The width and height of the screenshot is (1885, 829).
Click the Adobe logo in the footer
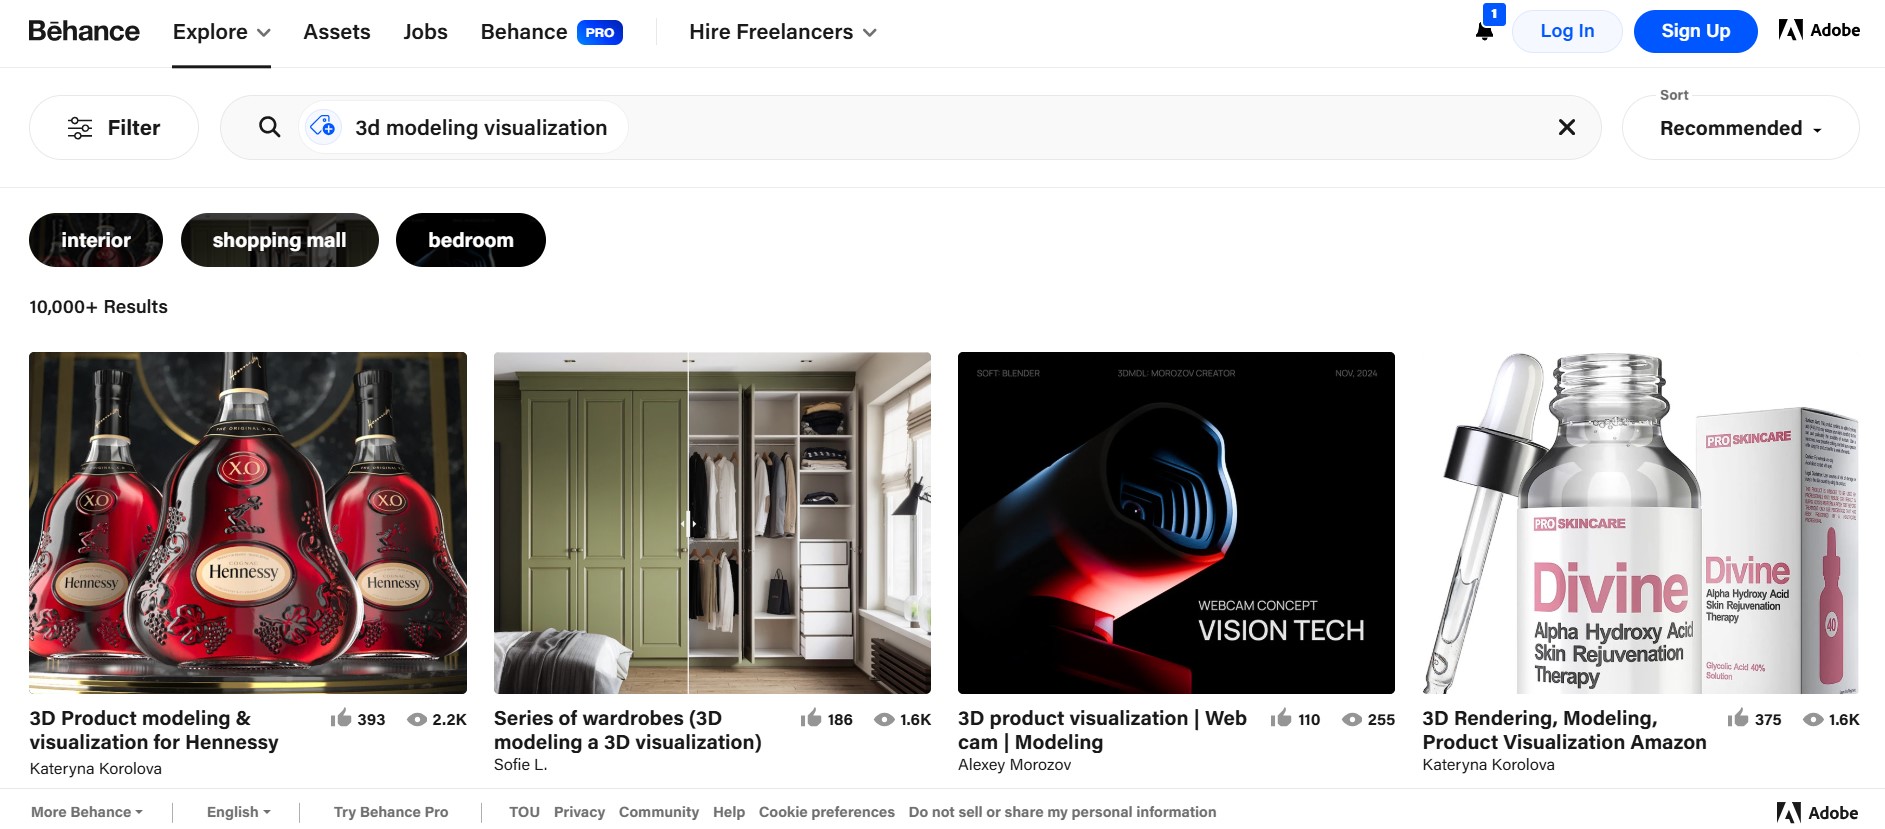pos(1817,813)
